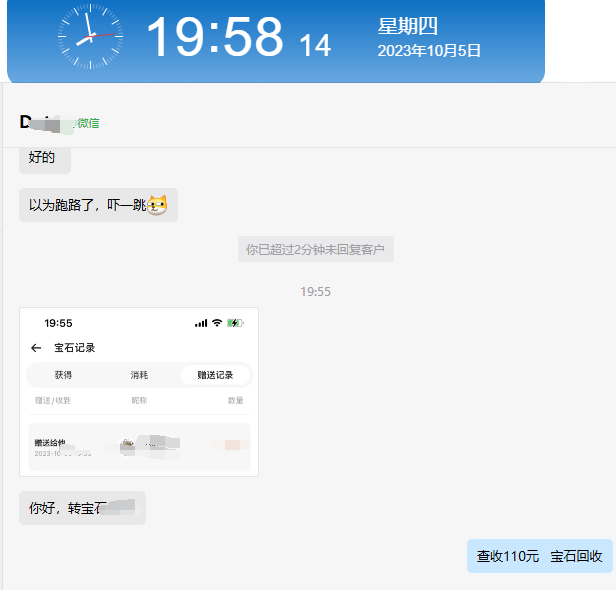Viewport: 616px width, 590px height.
Task: Select the 获得 tab
Action: tap(63, 375)
